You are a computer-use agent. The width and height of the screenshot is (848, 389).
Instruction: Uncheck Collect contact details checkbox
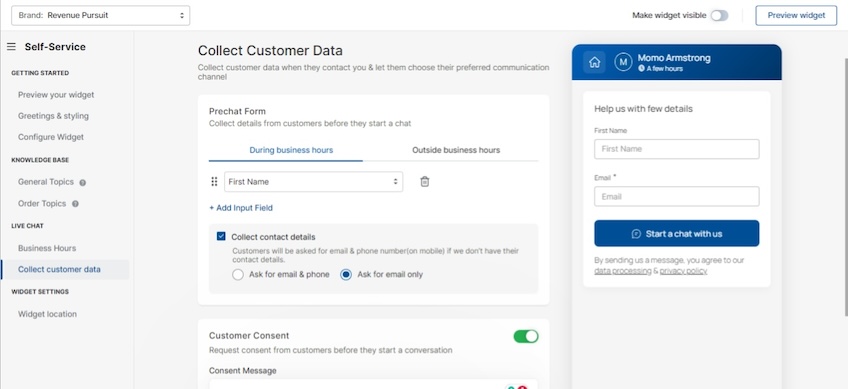[221, 236]
